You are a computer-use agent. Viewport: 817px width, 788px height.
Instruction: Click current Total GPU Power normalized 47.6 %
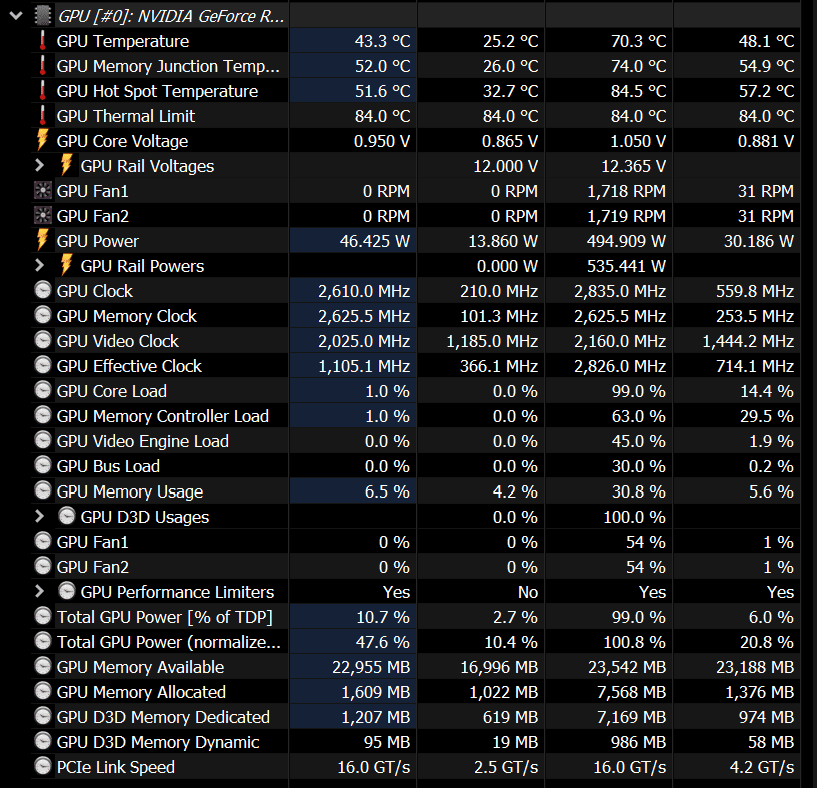[x=382, y=642]
